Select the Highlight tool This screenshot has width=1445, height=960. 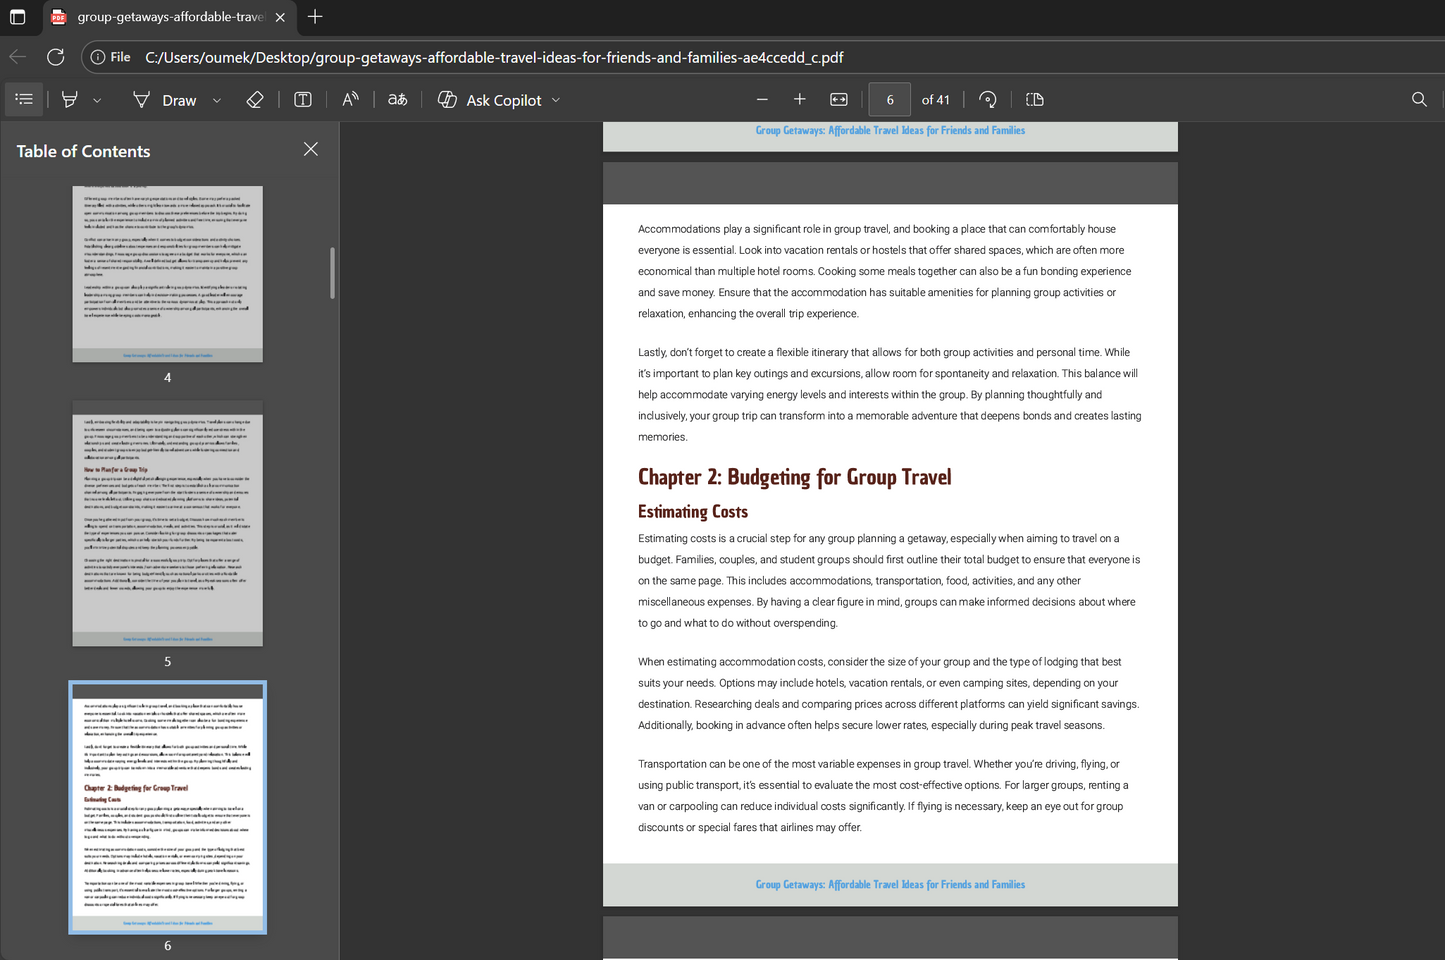pyautogui.click(x=69, y=99)
